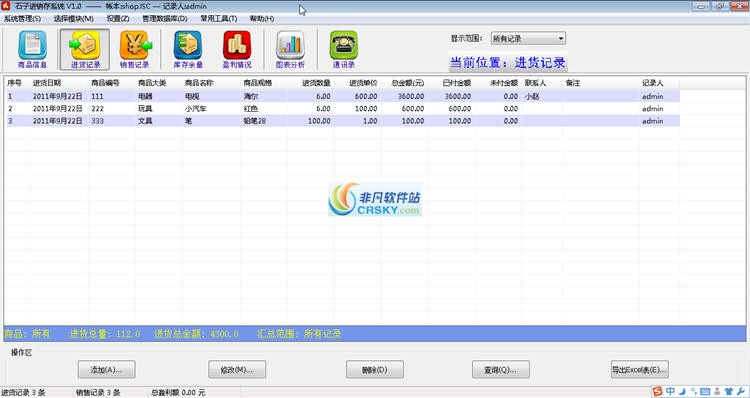Open the 管理数据库(D) menu

[x=165, y=19]
